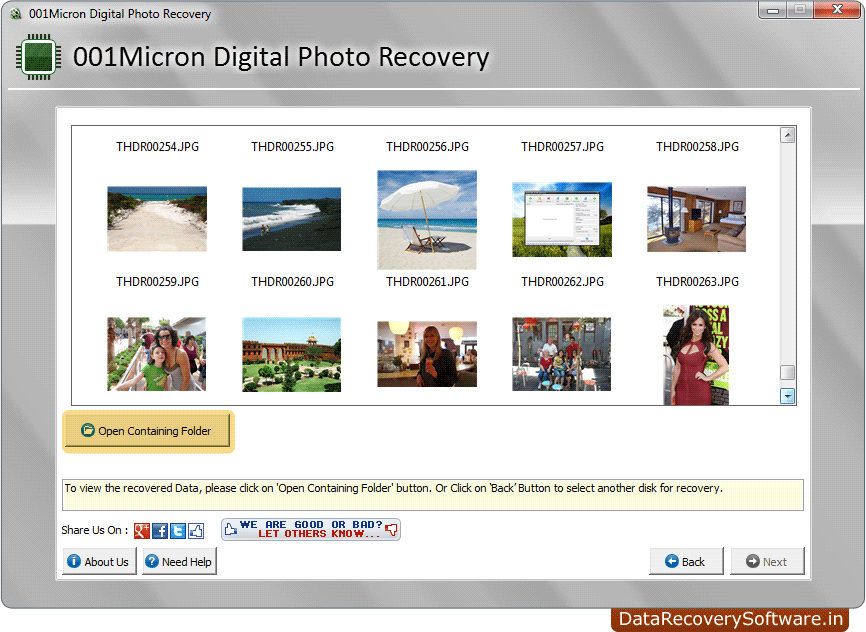Select THDR00261.JPG woman in cafe thumbnail
Screen dimensions: 866x632
427,354
